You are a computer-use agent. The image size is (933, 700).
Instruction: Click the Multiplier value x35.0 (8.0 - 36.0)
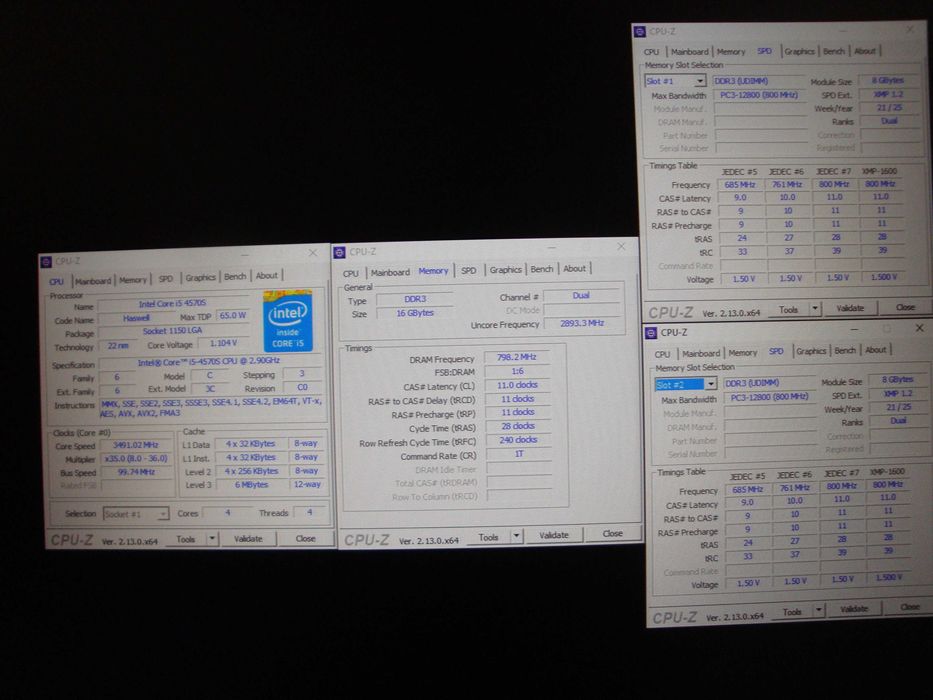136,459
